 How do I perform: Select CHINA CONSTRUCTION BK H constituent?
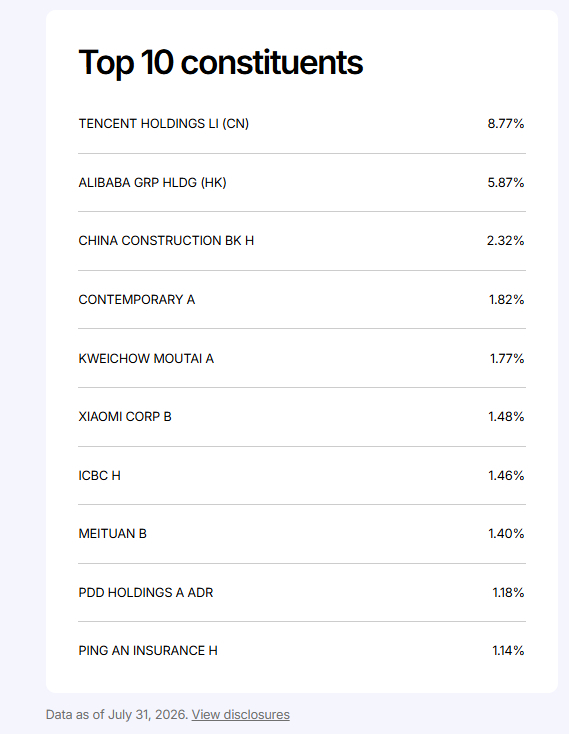coord(166,241)
